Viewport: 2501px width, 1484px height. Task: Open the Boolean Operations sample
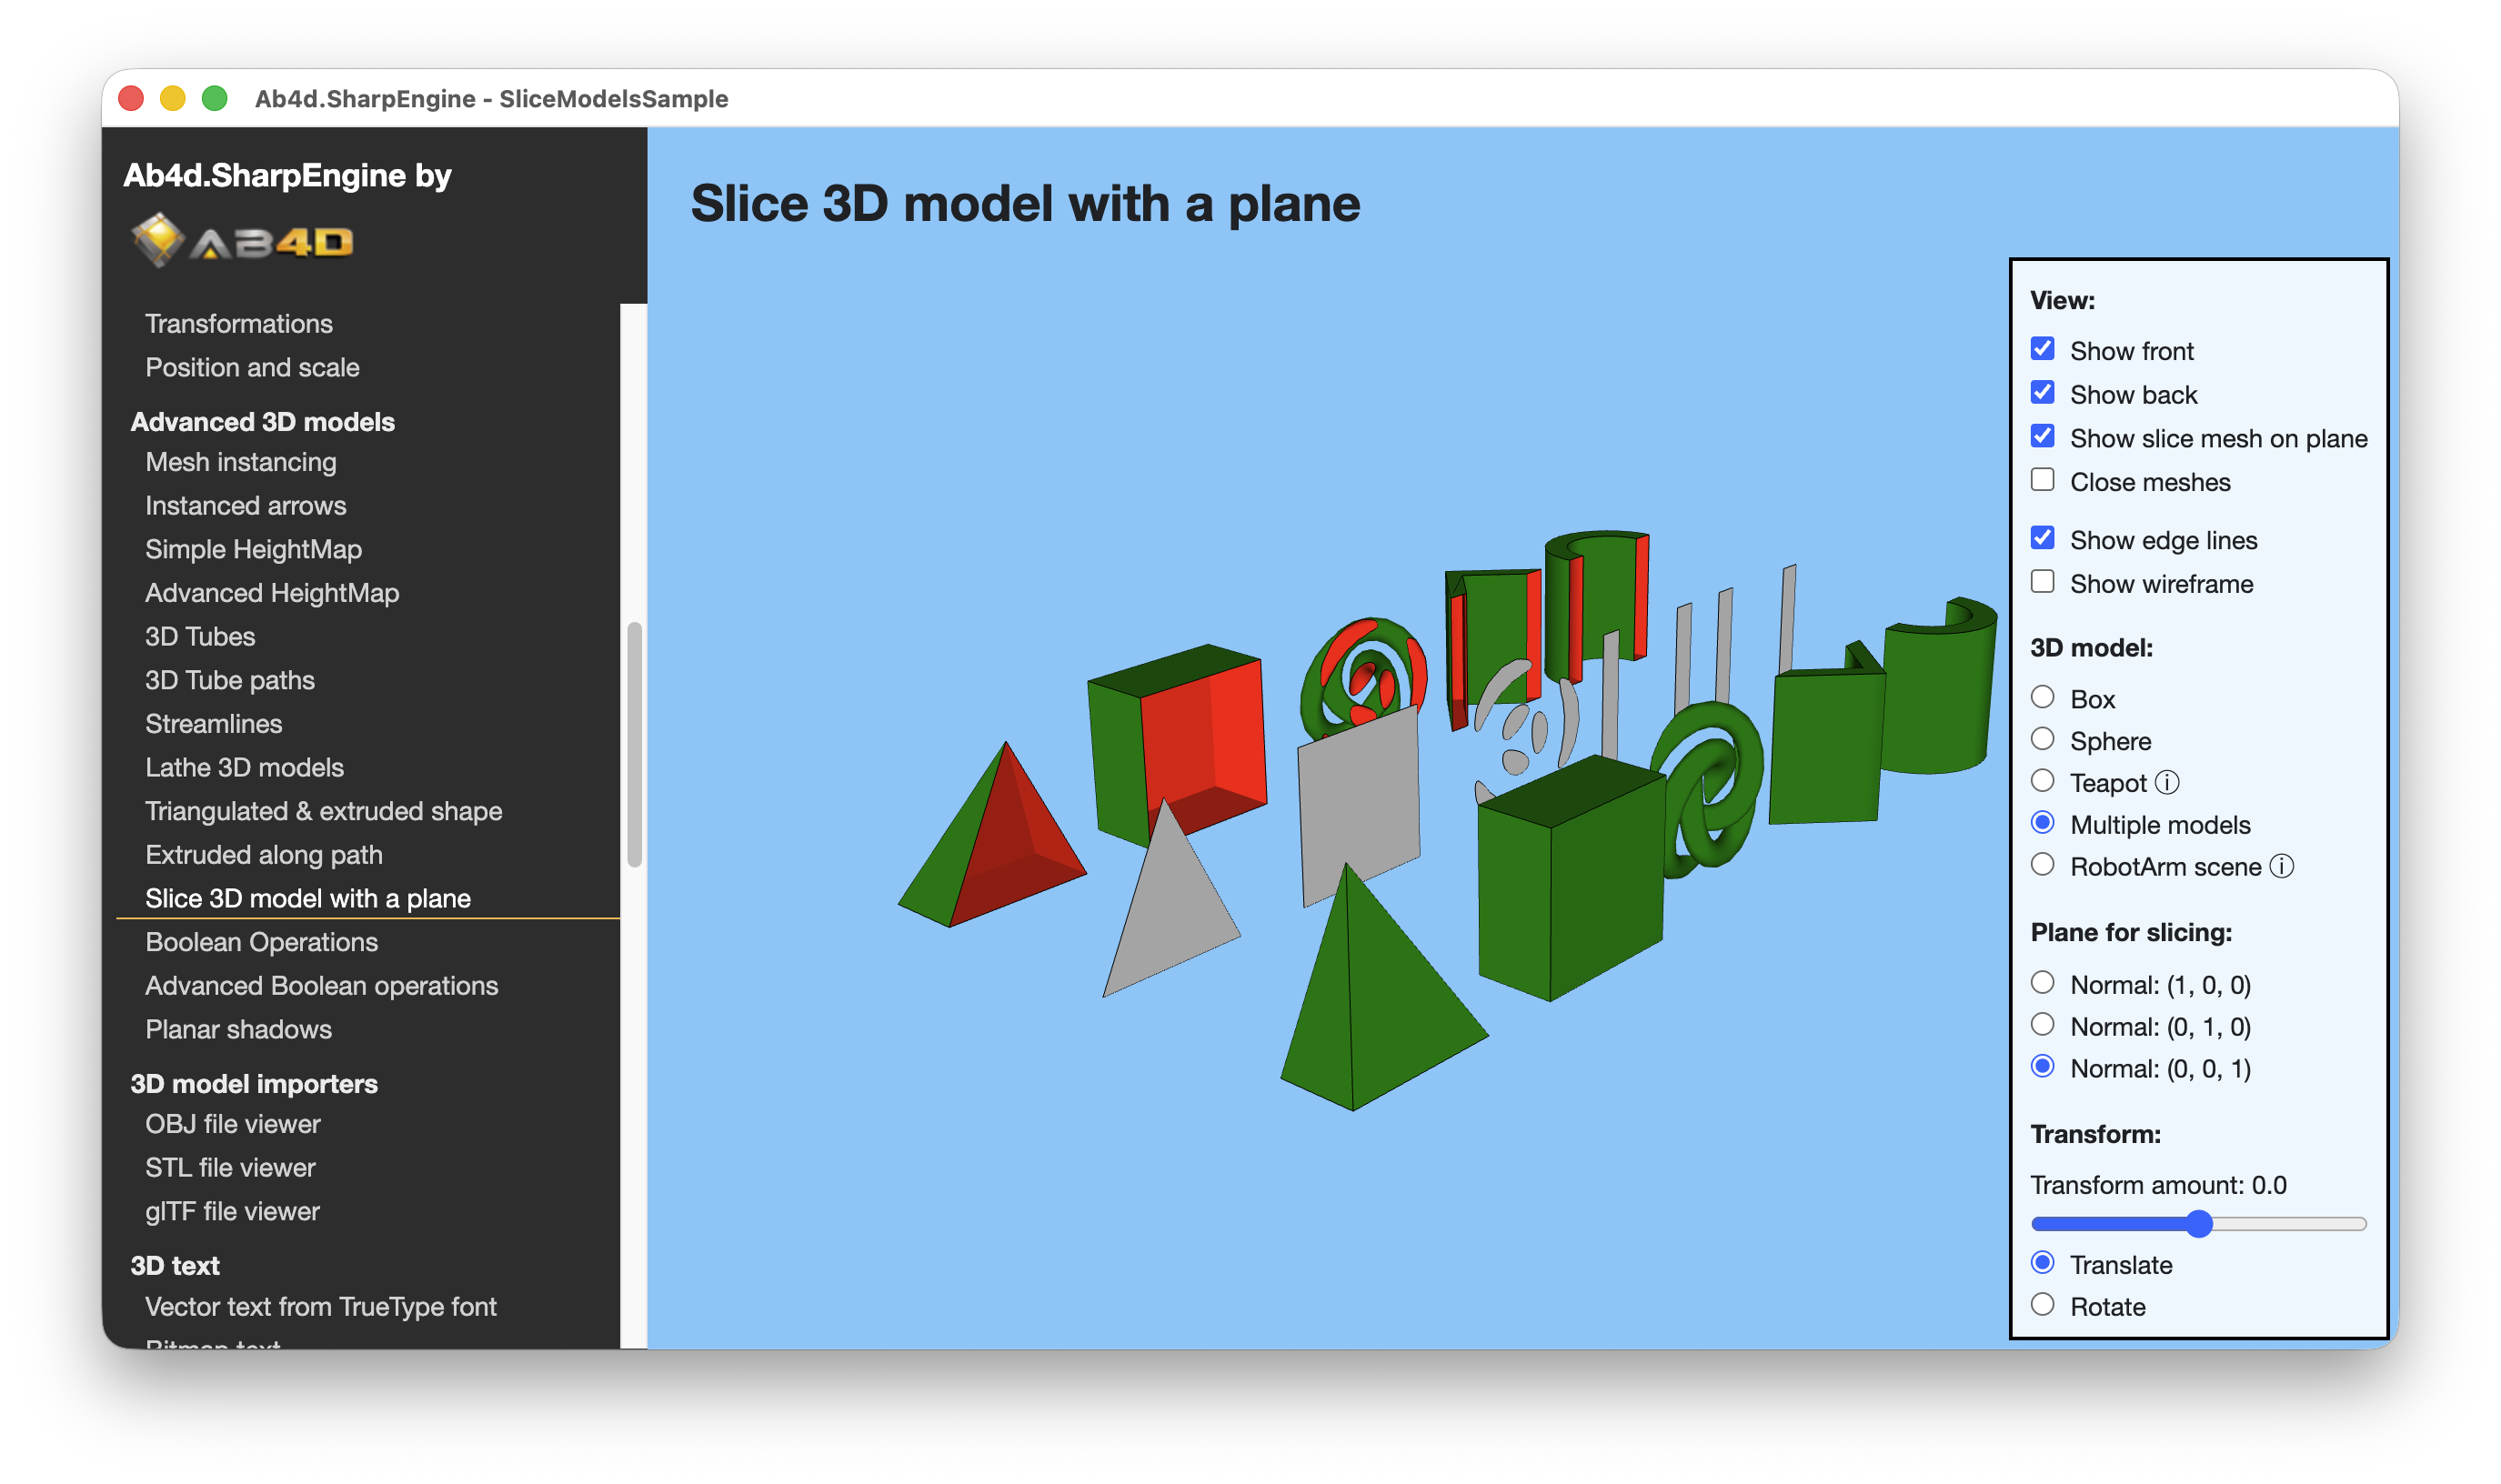[261, 942]
